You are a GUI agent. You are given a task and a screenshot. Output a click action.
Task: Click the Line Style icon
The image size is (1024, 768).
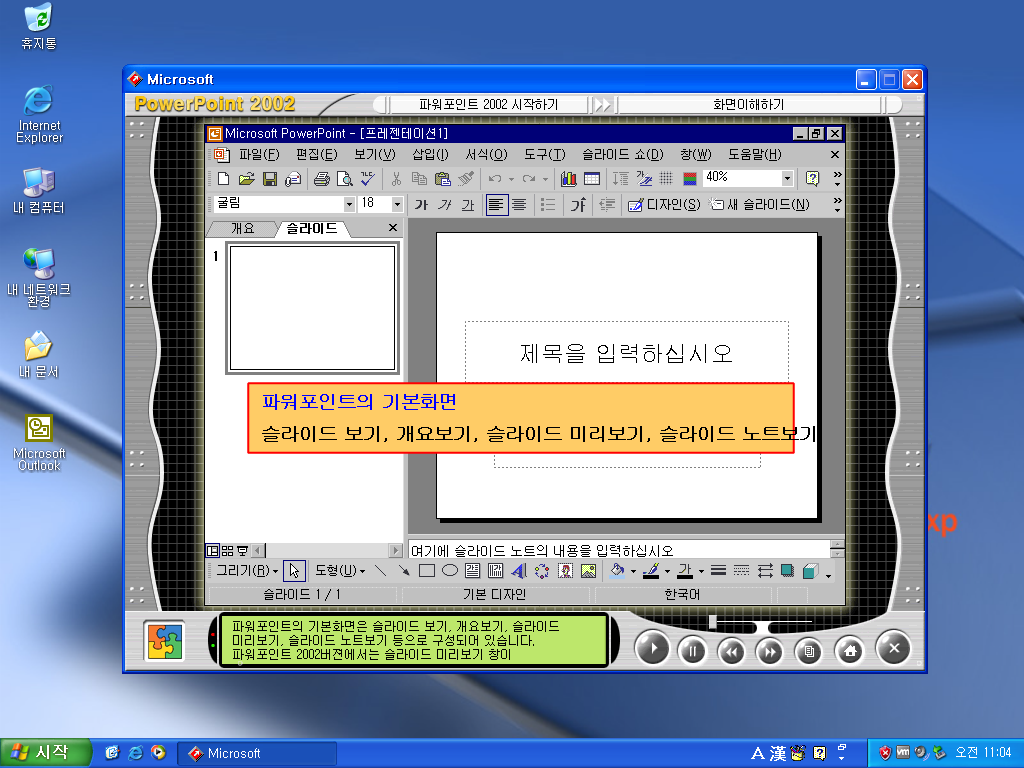click(x=718, y=571)
